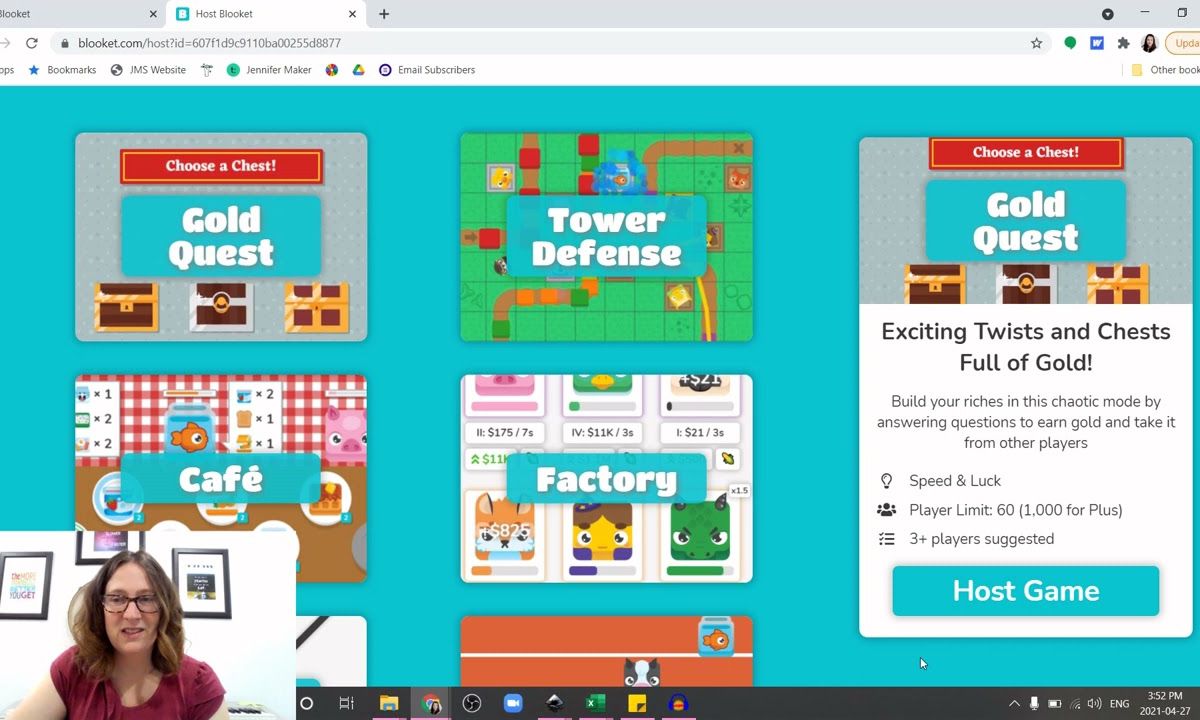Viewport: 1200px width, 720px height.
Task: Open the Google Drive bookmark icon
Action: pyautogui.click(x=358, y=70)
